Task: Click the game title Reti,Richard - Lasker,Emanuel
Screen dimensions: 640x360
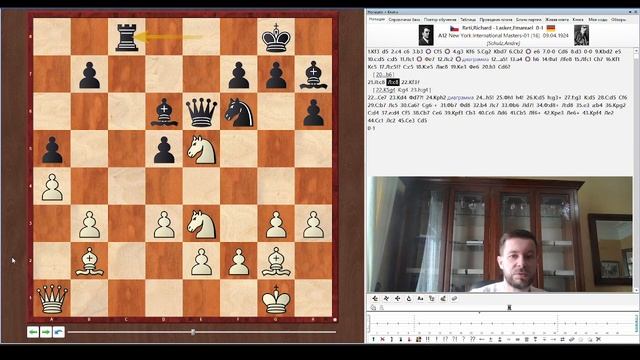Action: click(x=497, y=28)
